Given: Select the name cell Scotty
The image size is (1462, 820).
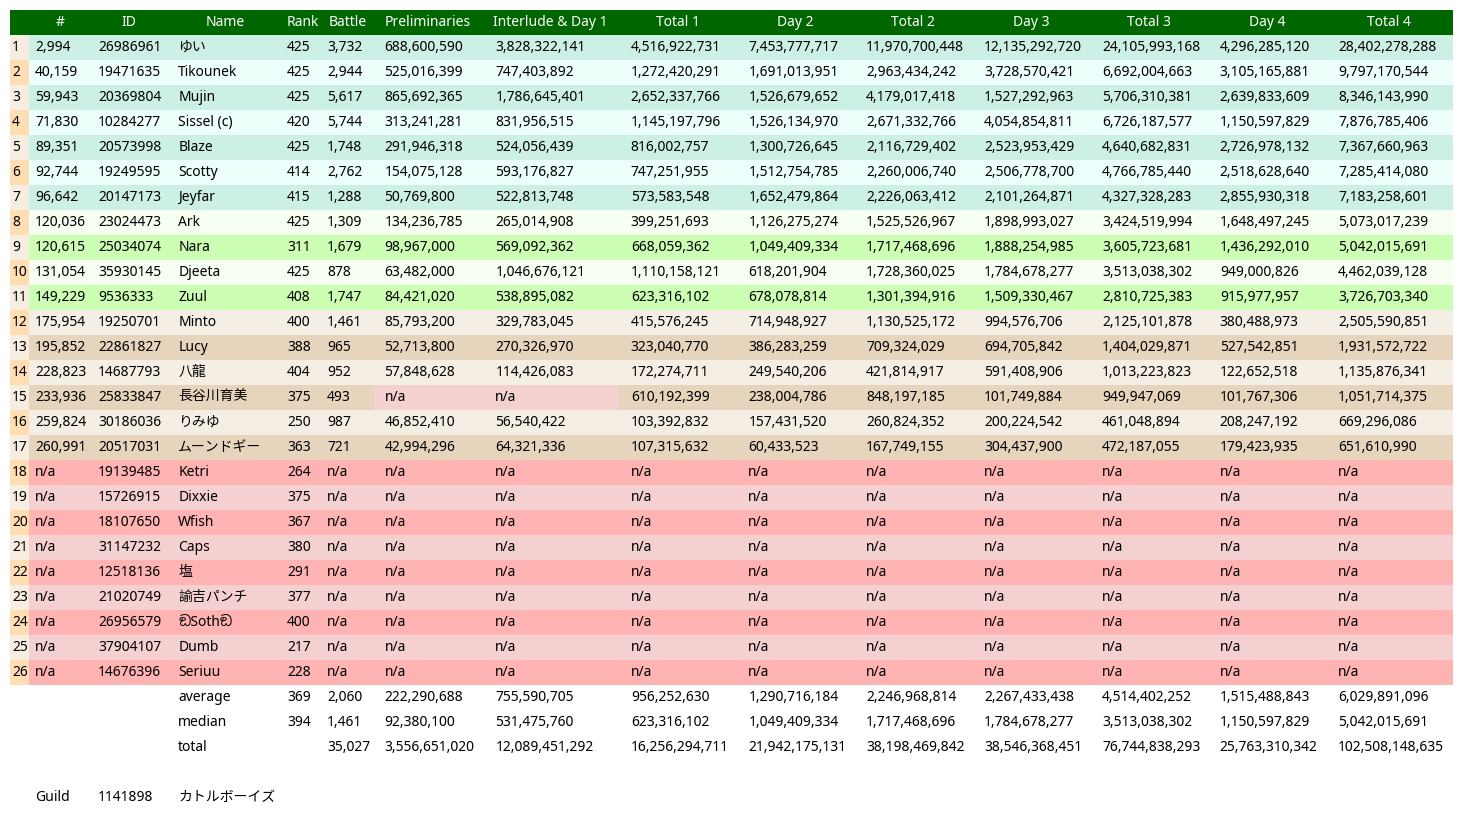Looking at the screenshot, I should click(198, 171).
